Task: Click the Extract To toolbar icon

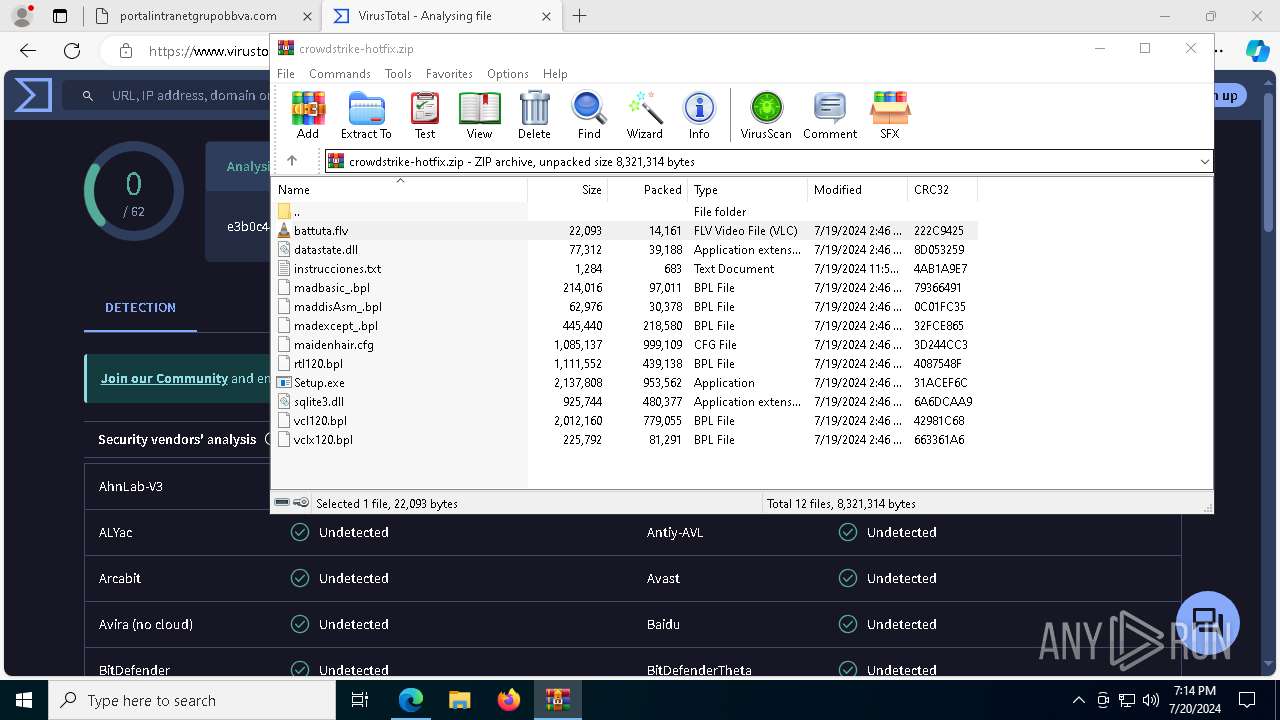Action: [366, 115]
